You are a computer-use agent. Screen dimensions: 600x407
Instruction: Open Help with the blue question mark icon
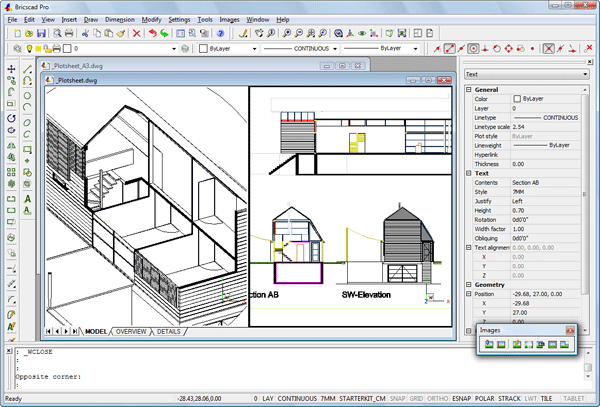pos(220,34)
